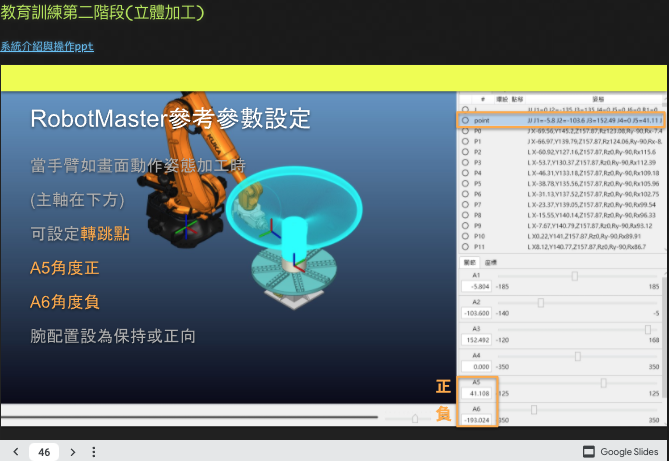Click the slide number 46 field

[x=44, y=452]
